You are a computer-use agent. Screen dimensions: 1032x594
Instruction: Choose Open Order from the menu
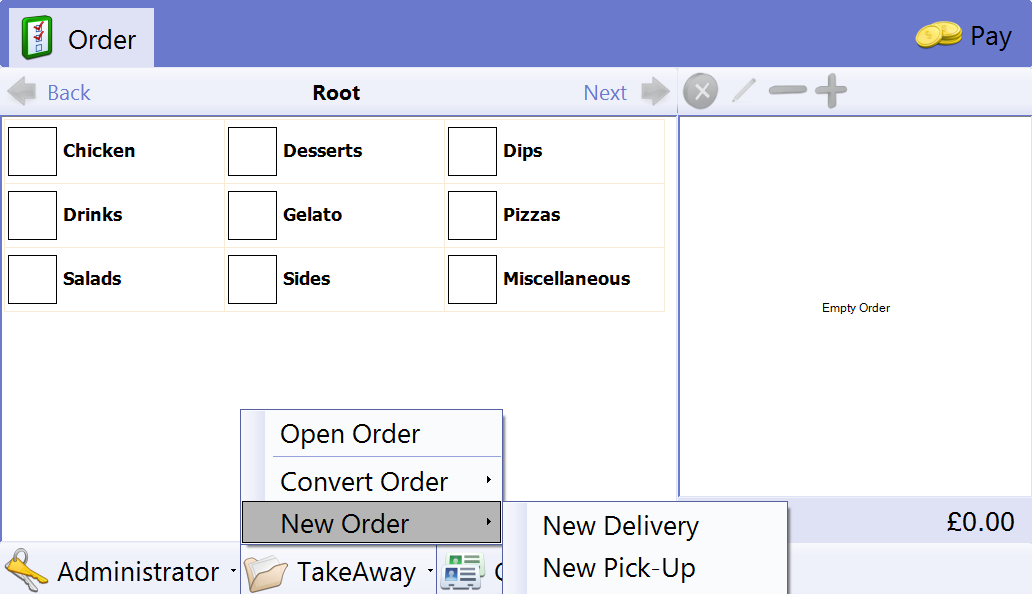(350, 434)
